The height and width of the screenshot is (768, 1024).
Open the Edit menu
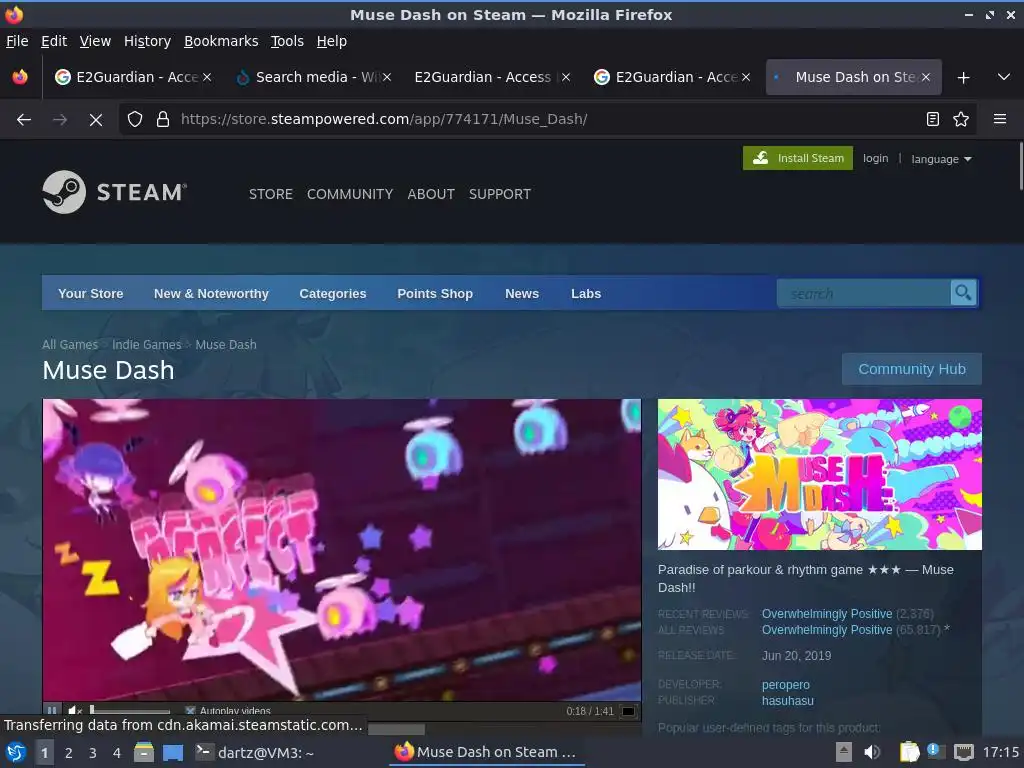point(54,41)
